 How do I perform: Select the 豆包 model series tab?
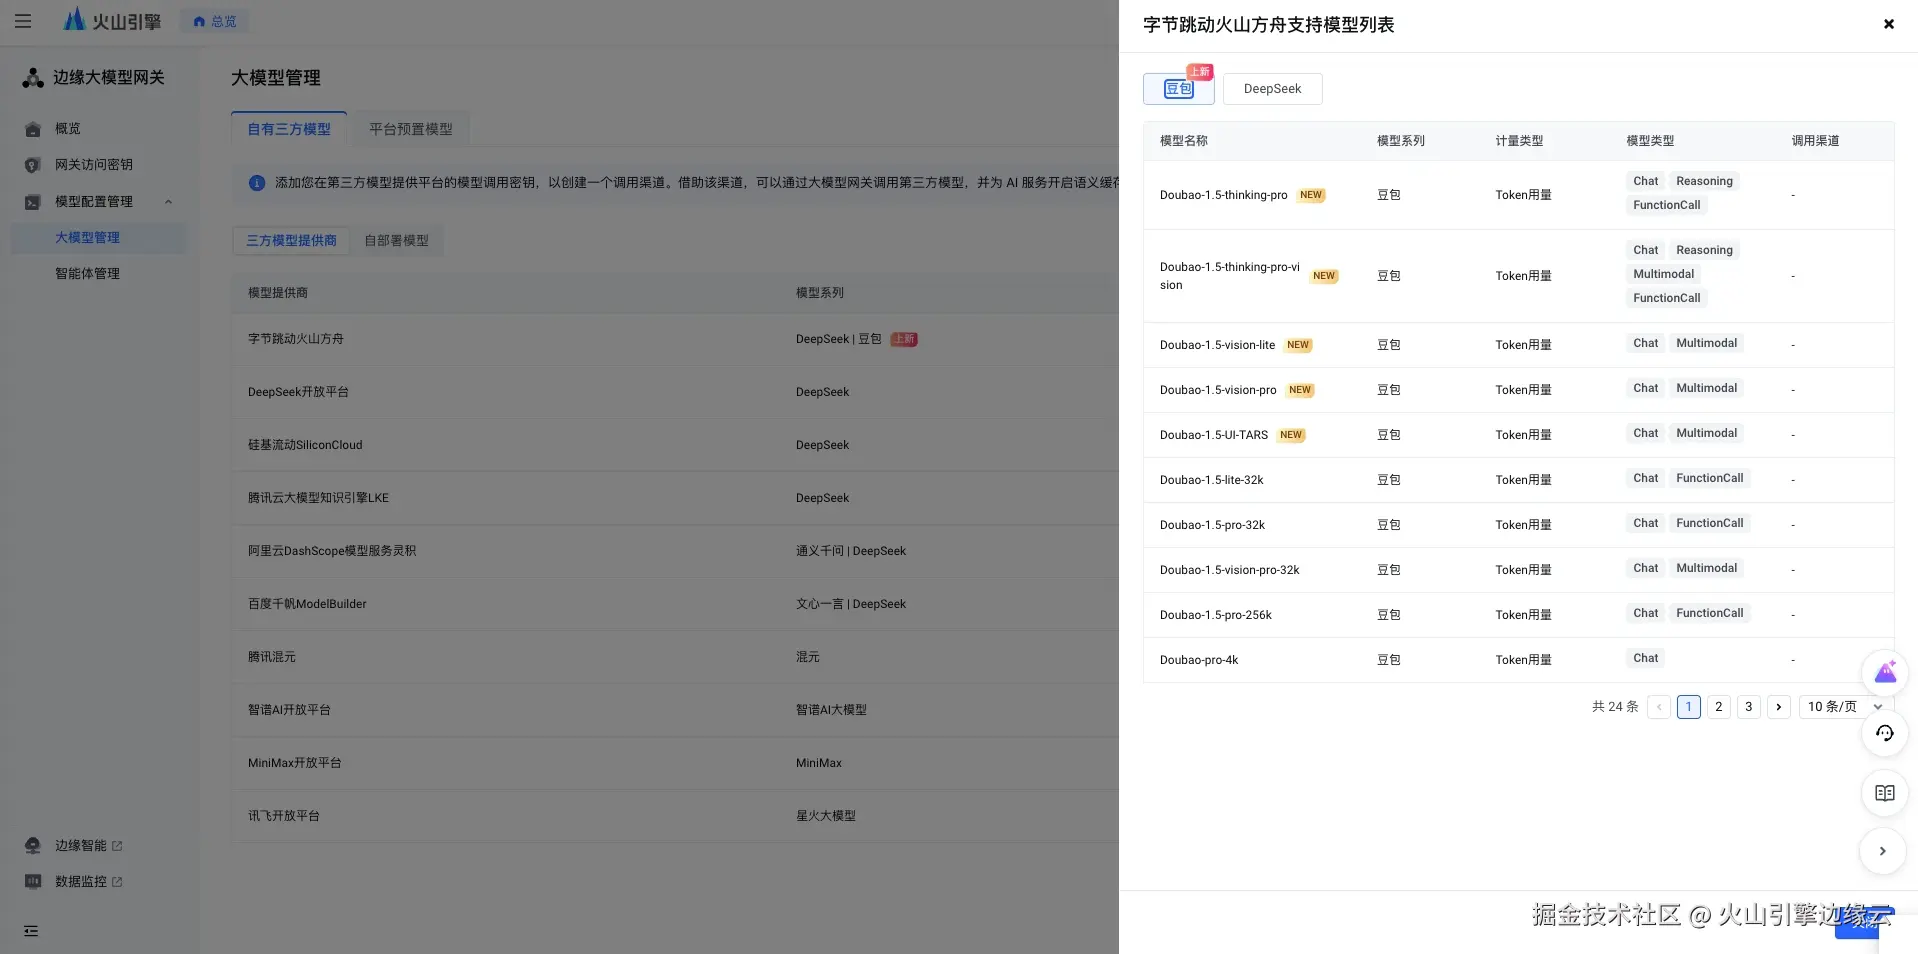pyautogui.click(x=1179, y=89)
